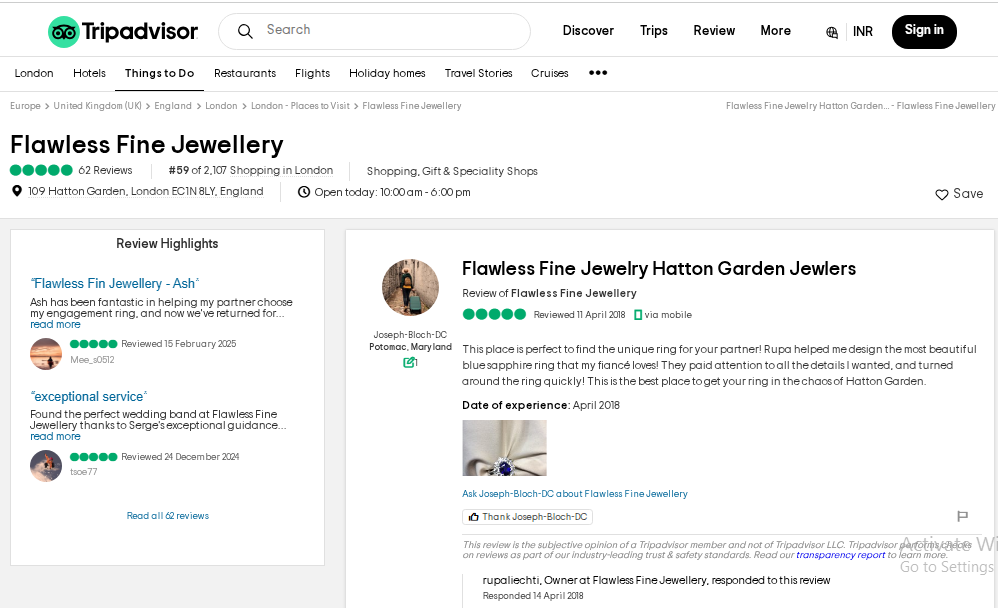The image size is (998, 608).
Task: Select the Things to Do tab
Action: click(x=159, y=73)
